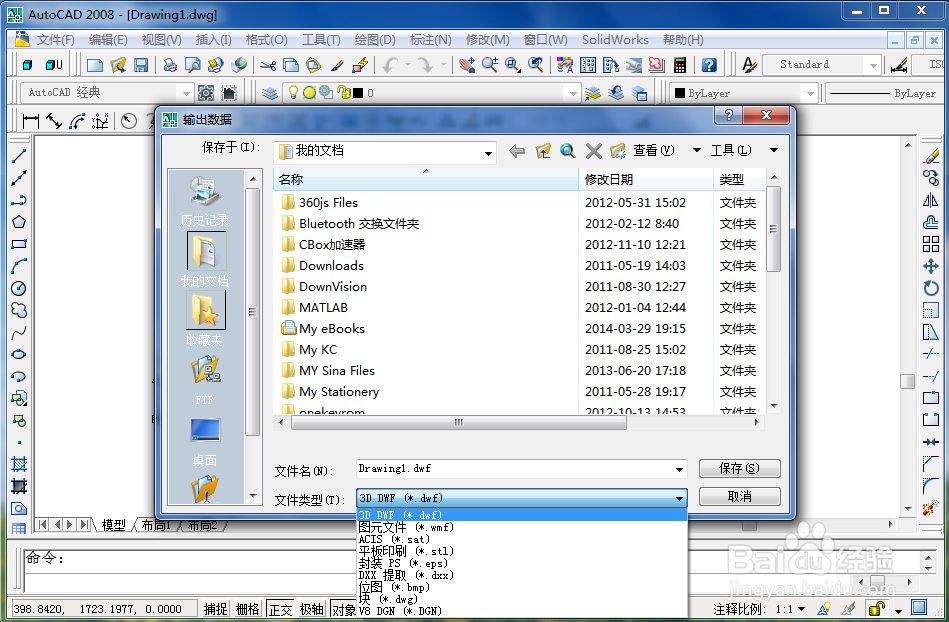Screen dimensions: 949x622
Task: Click the Linear dimension tool icon
Action: pos(30,121)
